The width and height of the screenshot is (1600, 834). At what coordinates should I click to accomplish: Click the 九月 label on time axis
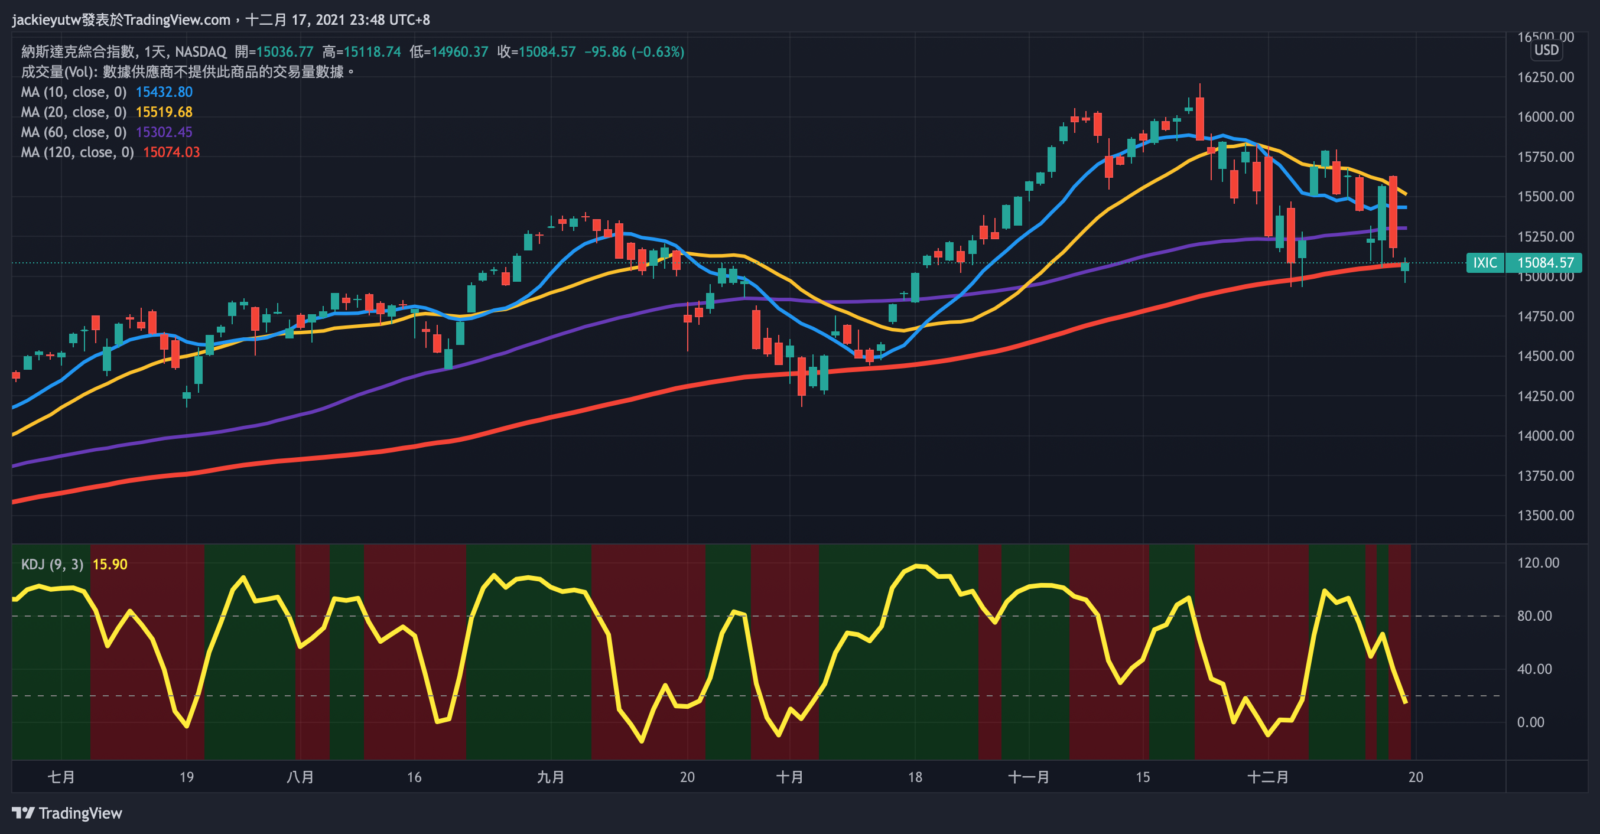tap(550, 777)
